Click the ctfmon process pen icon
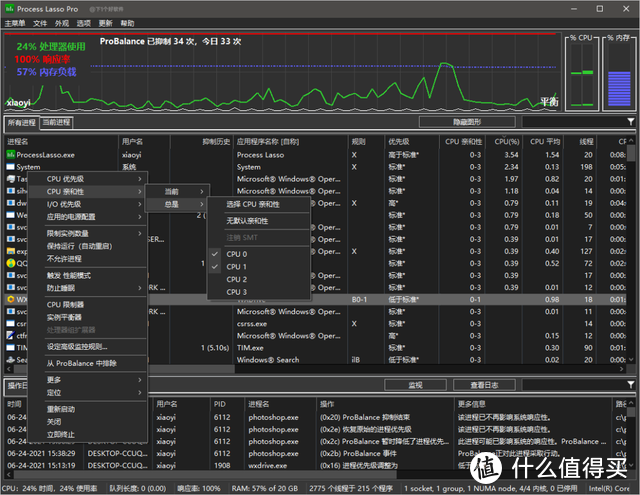The width and height of the screenshot is (640, 495). point(11,335)
